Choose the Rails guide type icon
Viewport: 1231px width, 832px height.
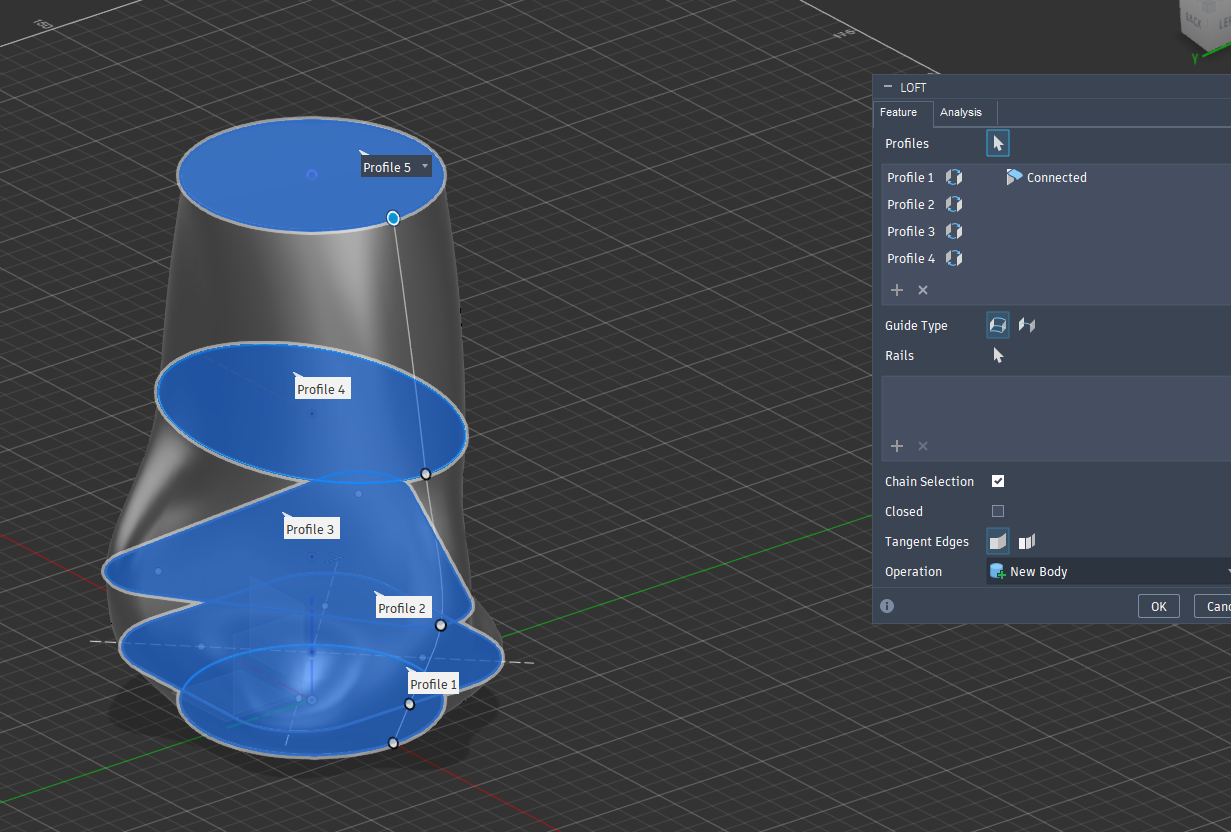(x=998, y=325)
